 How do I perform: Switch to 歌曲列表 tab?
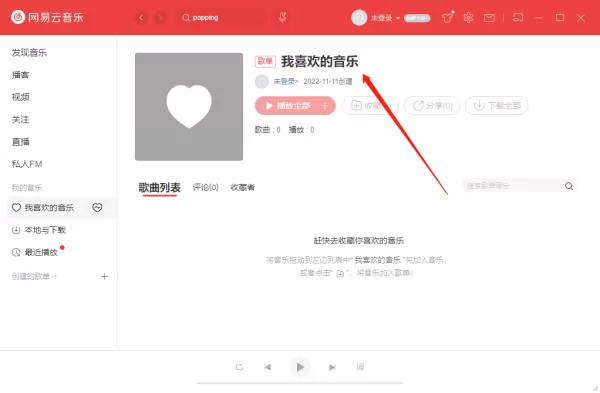click(159, 188)
